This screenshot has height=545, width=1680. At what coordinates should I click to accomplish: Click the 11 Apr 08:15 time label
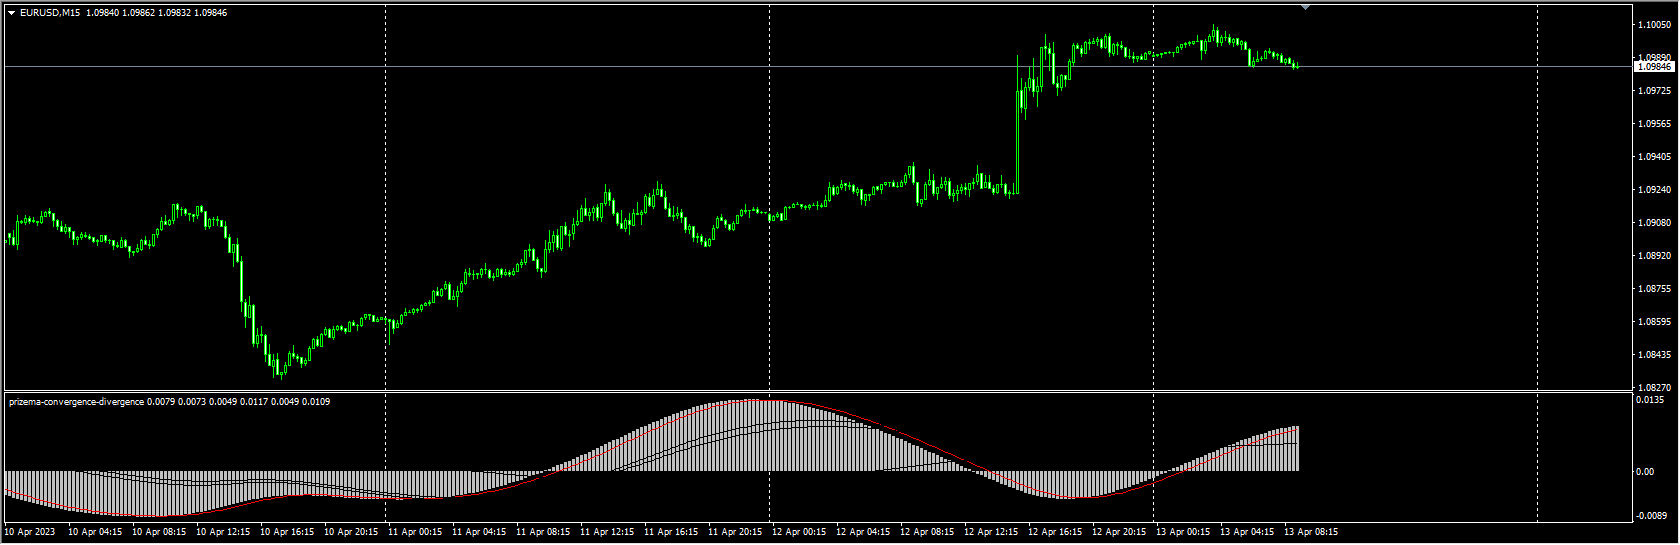tap(543, 532)
